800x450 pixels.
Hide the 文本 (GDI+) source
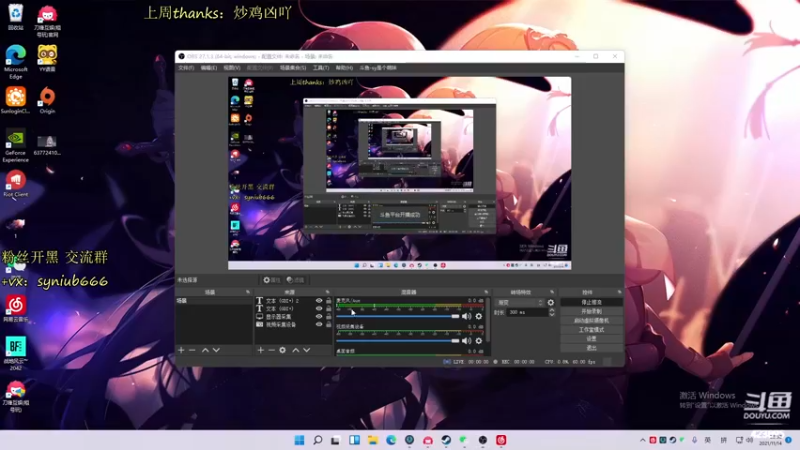[319, 309]
